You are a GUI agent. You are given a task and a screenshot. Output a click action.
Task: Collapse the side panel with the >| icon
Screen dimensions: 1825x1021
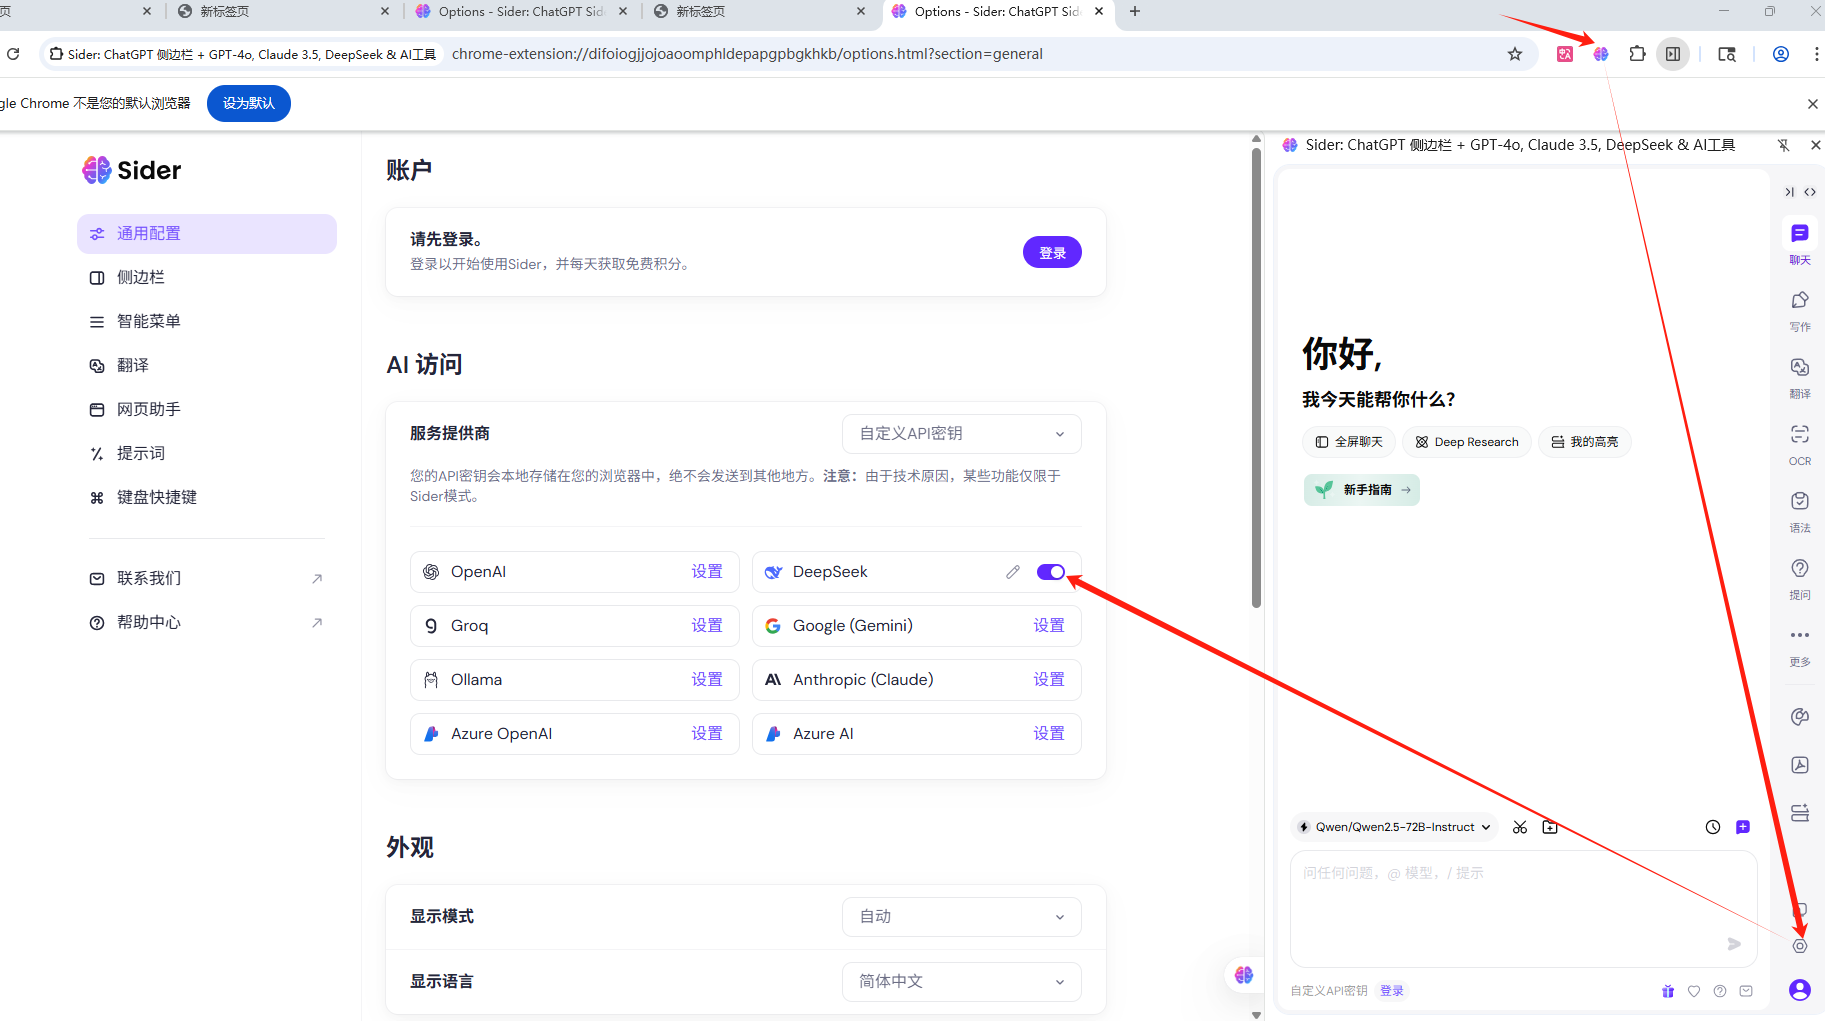click(1790, 192)
